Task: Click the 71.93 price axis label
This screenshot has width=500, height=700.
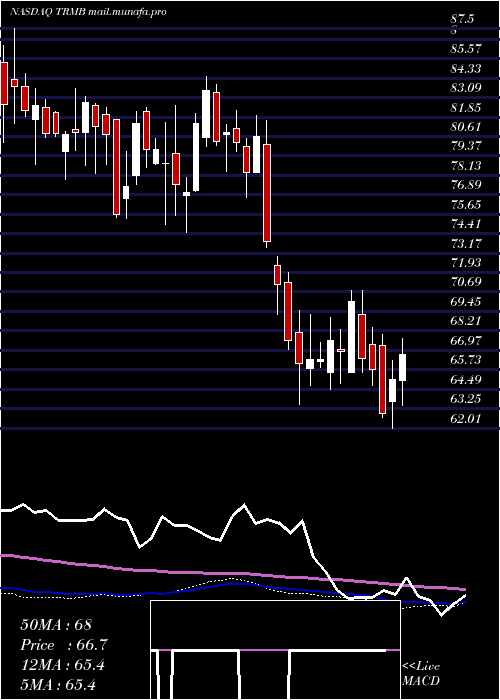Action: (466, 262)
